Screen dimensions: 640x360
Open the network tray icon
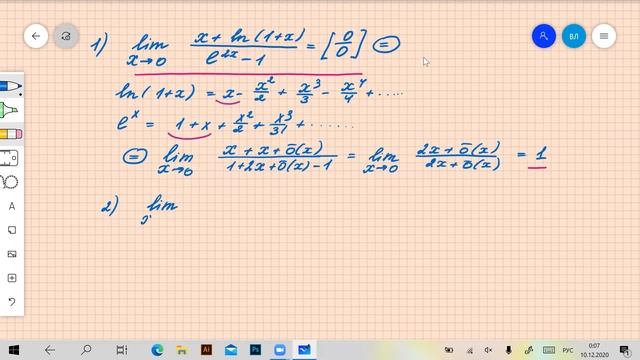pos(470,350)
